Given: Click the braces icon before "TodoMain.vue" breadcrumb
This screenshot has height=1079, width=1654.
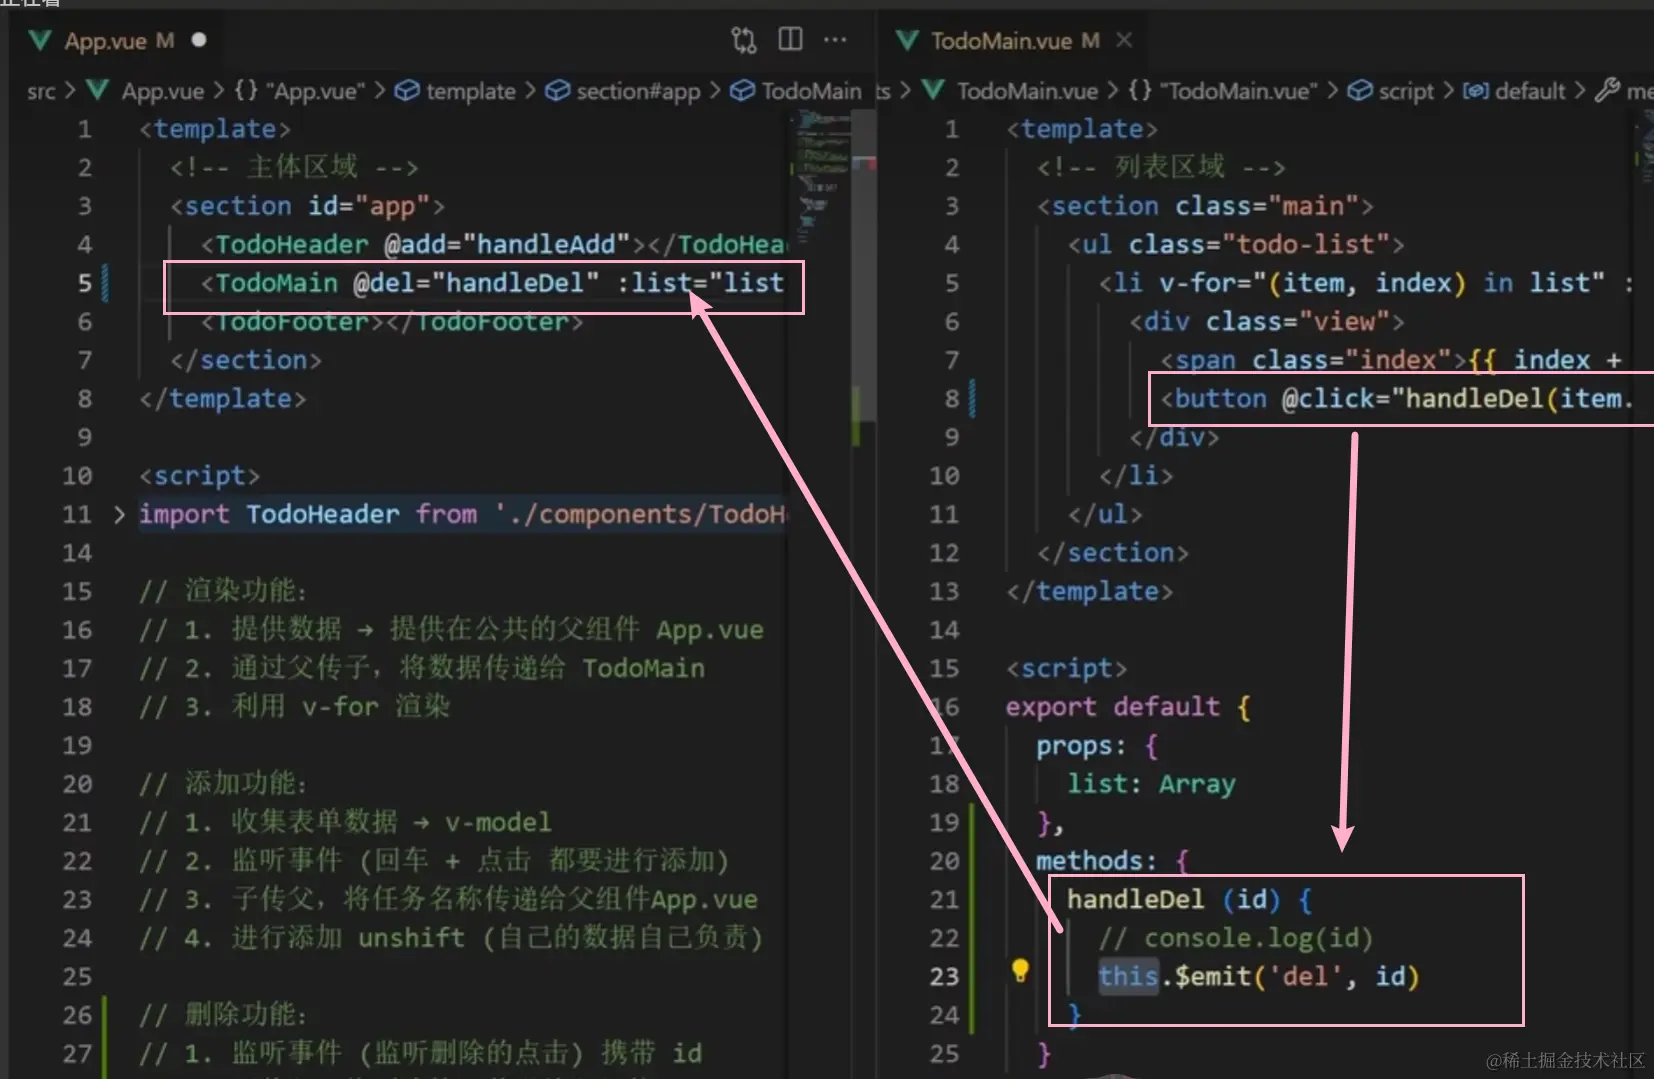Looking at the screenshot, I should point(1140,91).
